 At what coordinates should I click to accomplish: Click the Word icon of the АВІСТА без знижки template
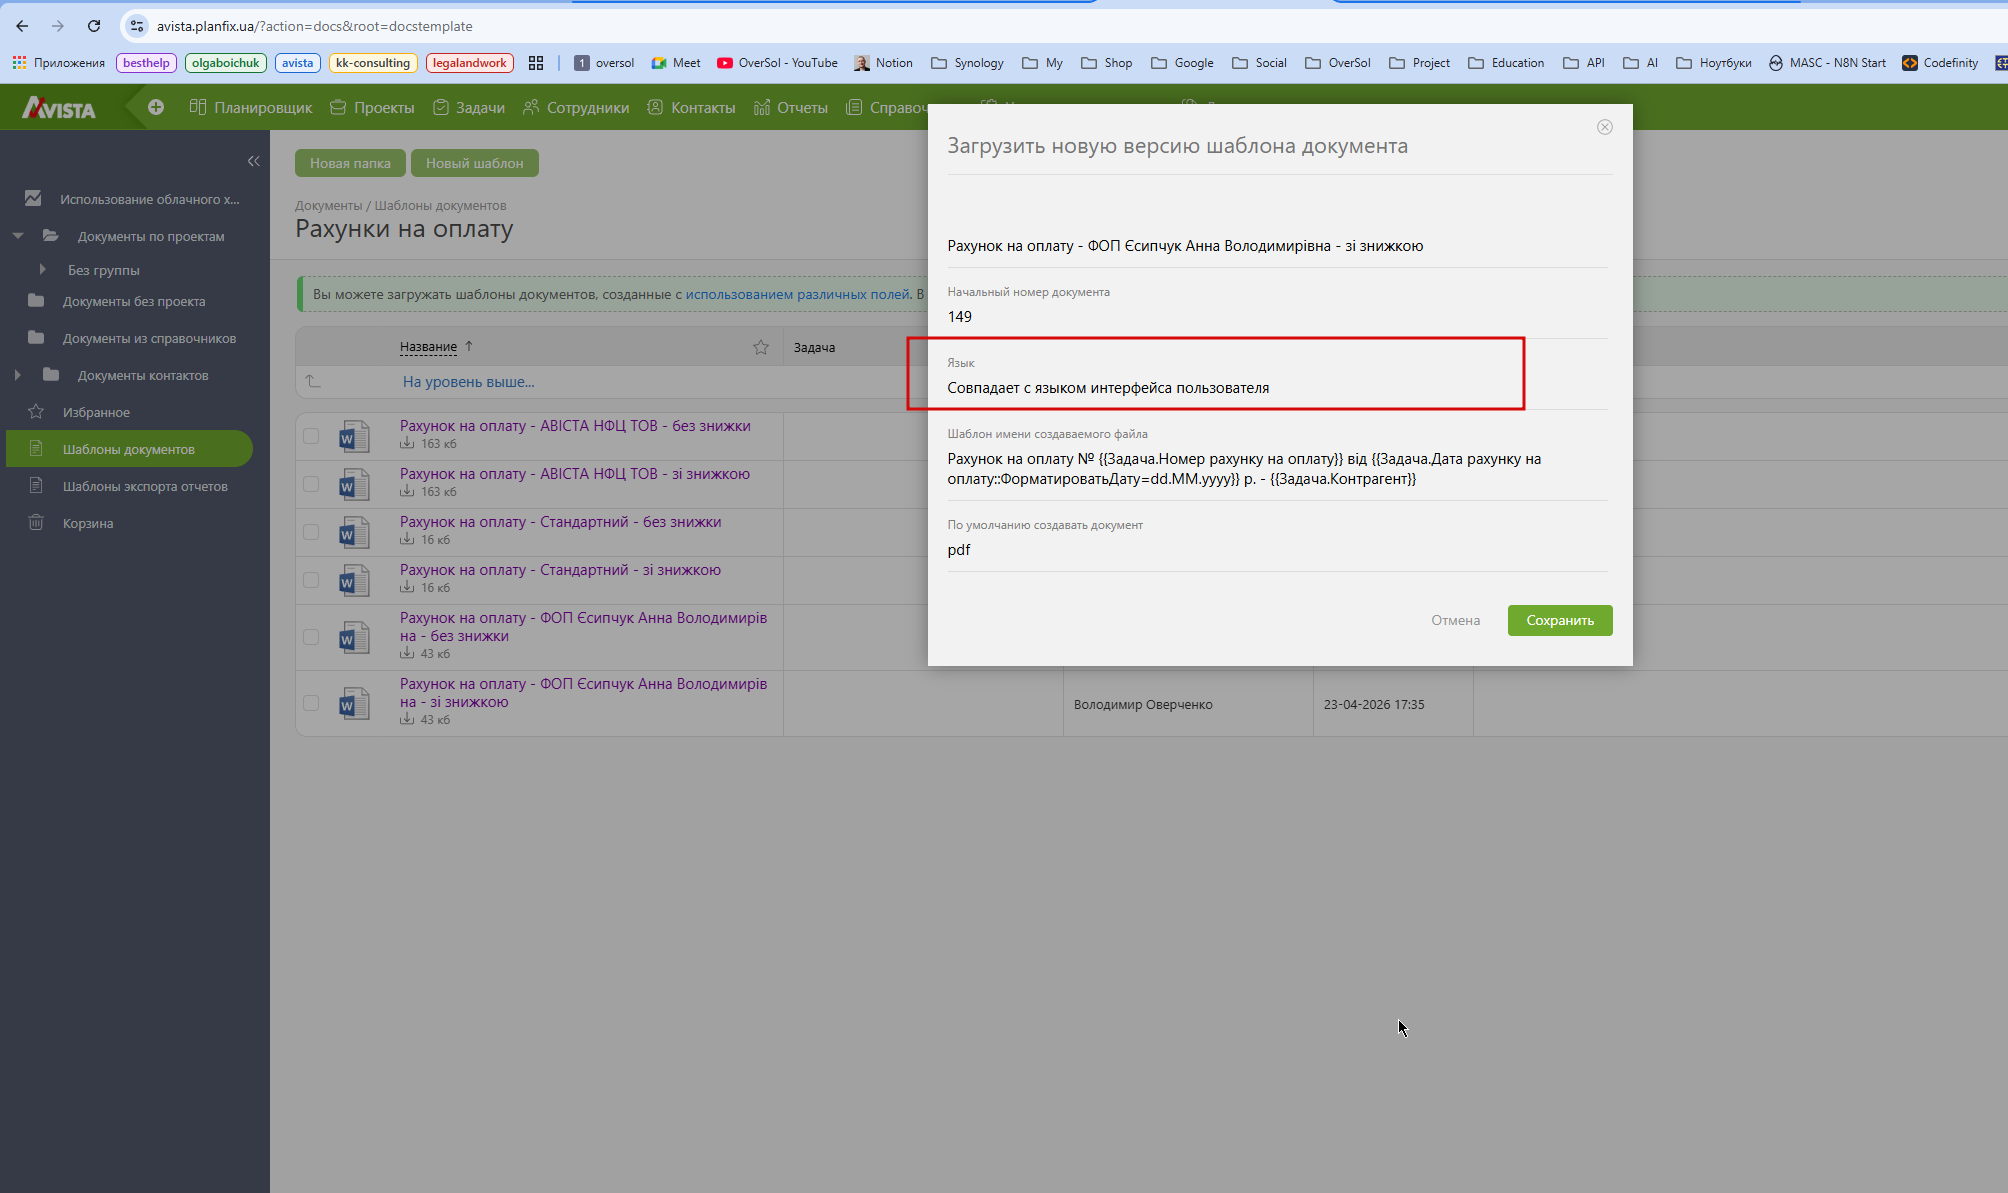pos(353,436)
